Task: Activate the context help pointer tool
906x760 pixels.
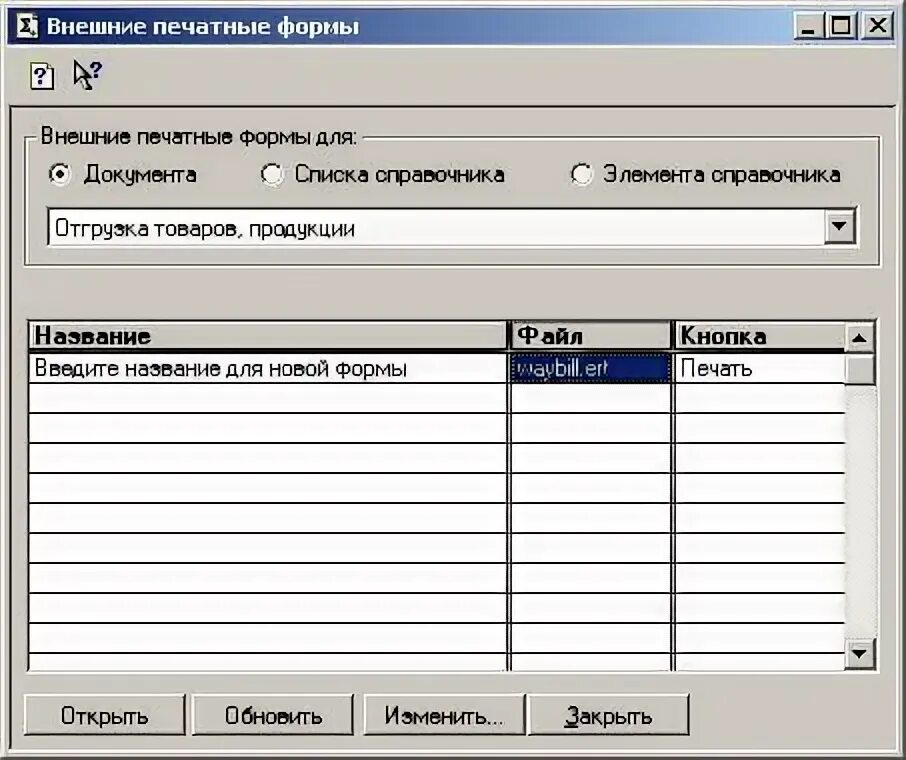Action: click(87, 75)
